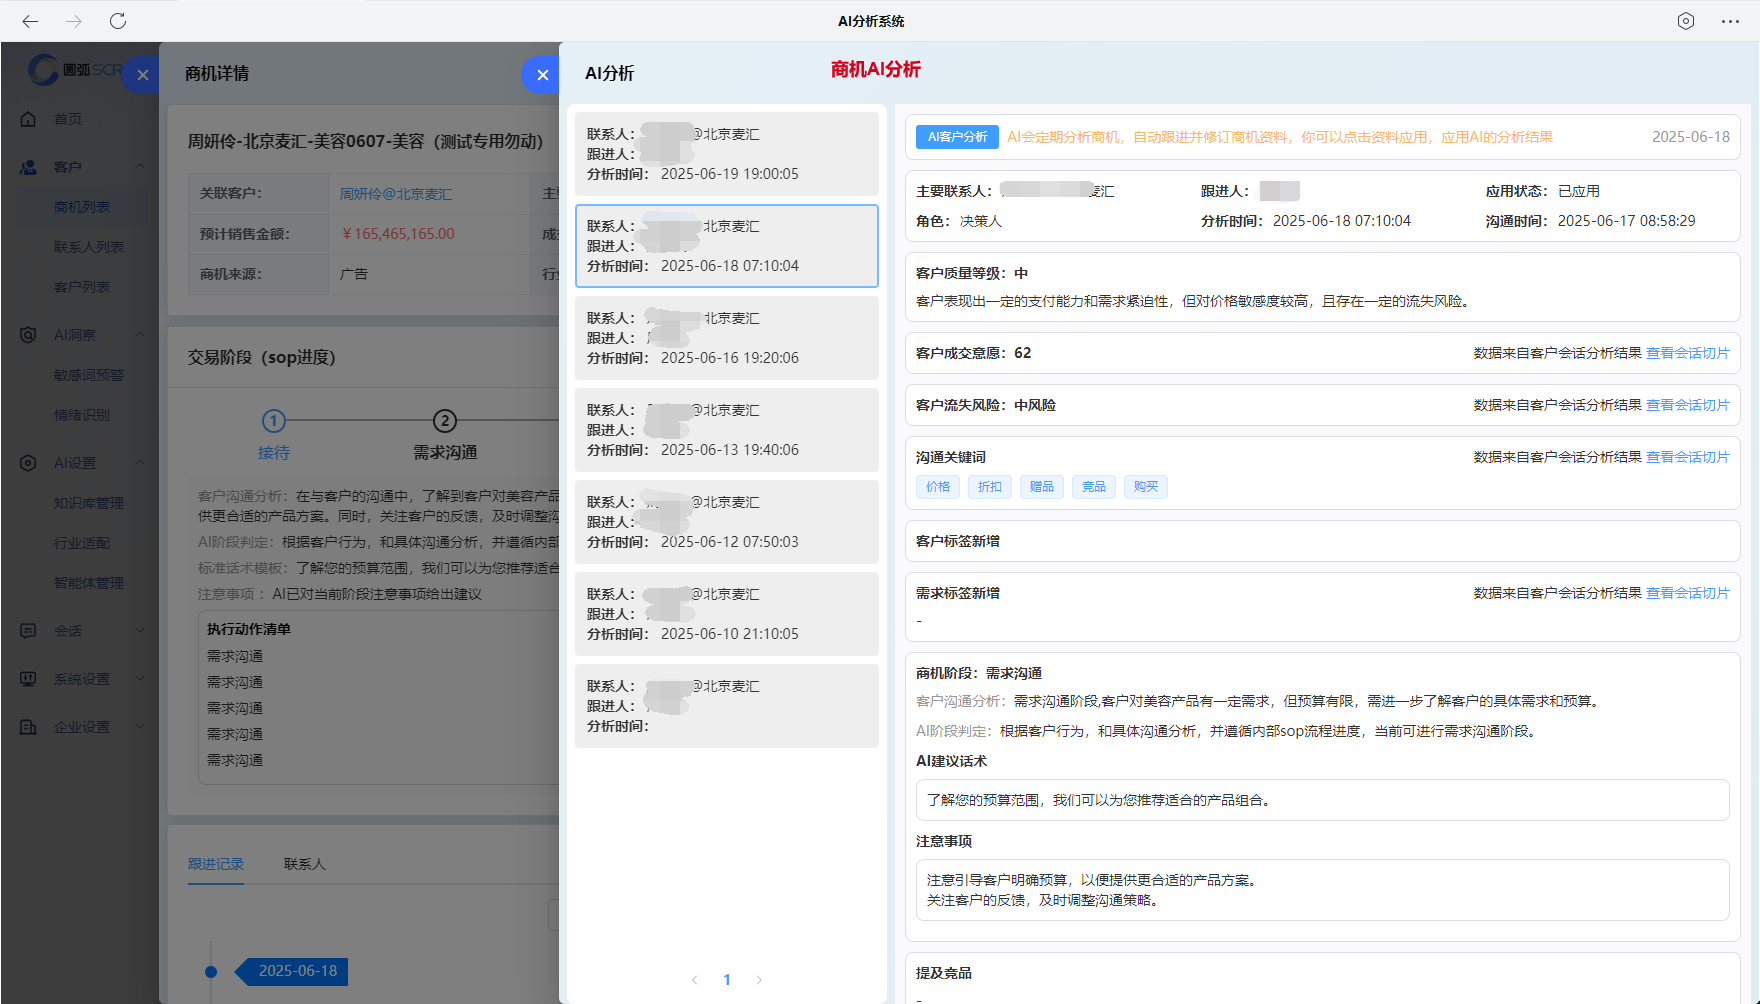Screen dimensions: 1760x1004
Task: Select analysis record dated 2025-06-12 07:50:03
Action: [x=727, y=522]
